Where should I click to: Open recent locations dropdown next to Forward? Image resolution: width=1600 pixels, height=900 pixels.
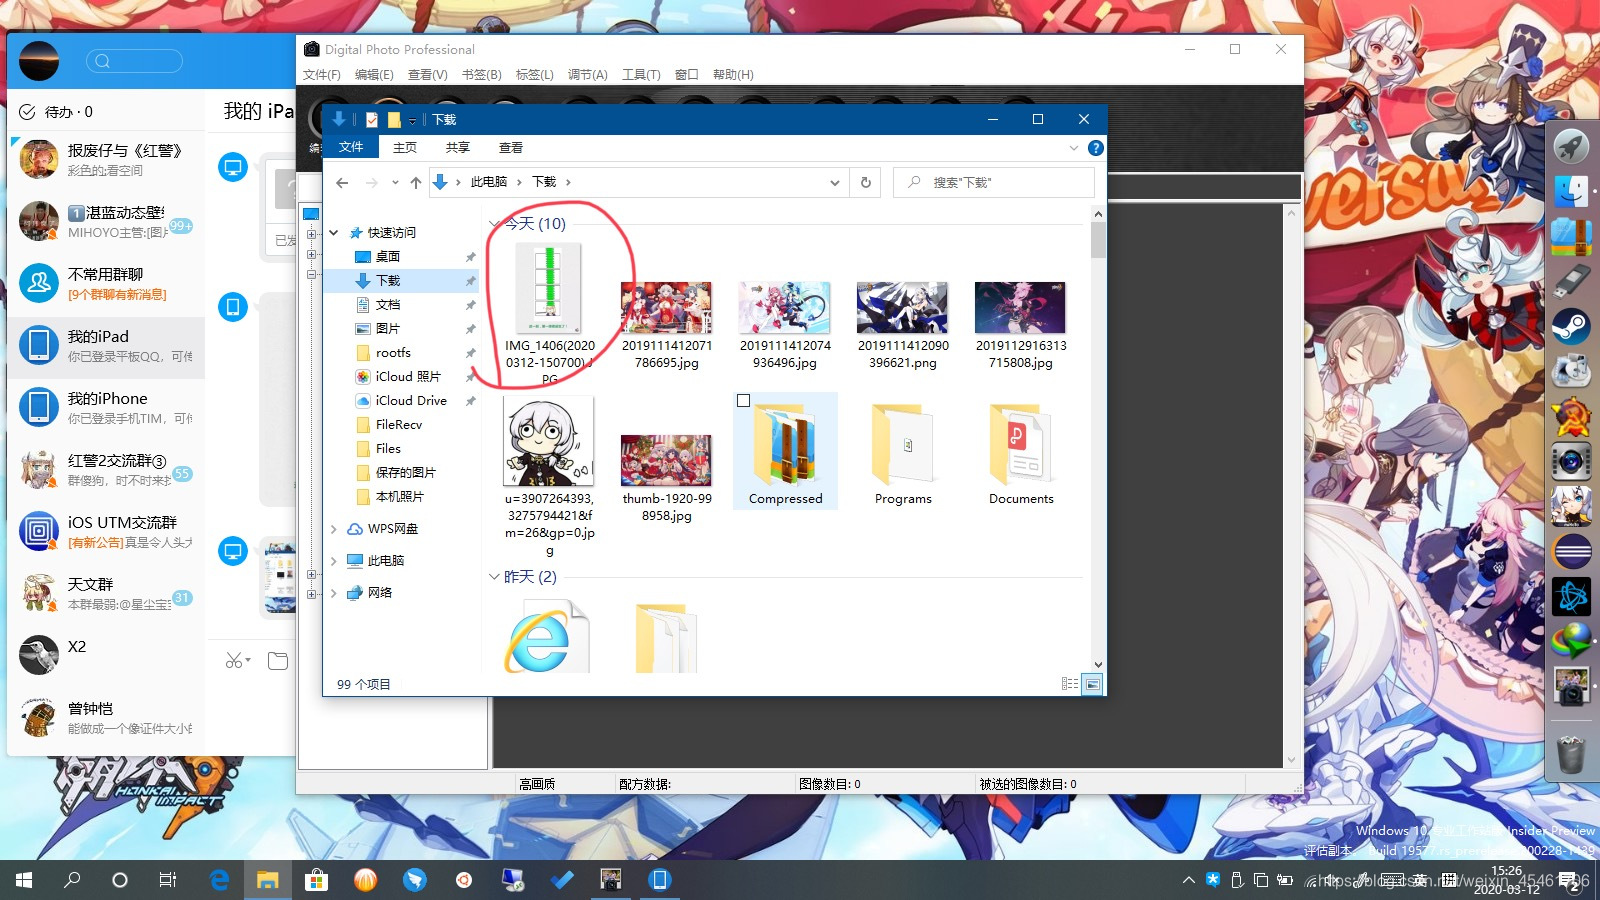395,182
